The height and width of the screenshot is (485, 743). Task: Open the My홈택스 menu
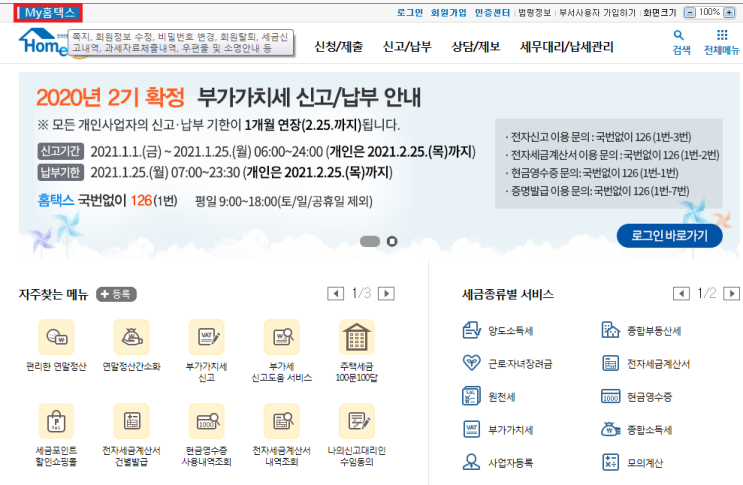pyautogui.click(x=48, y=13)
